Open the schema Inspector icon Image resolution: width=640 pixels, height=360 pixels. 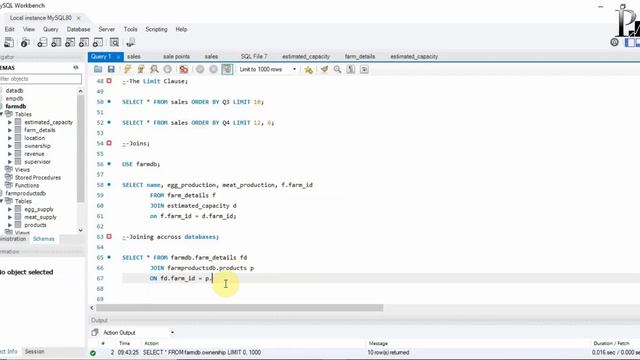point(25,42)
